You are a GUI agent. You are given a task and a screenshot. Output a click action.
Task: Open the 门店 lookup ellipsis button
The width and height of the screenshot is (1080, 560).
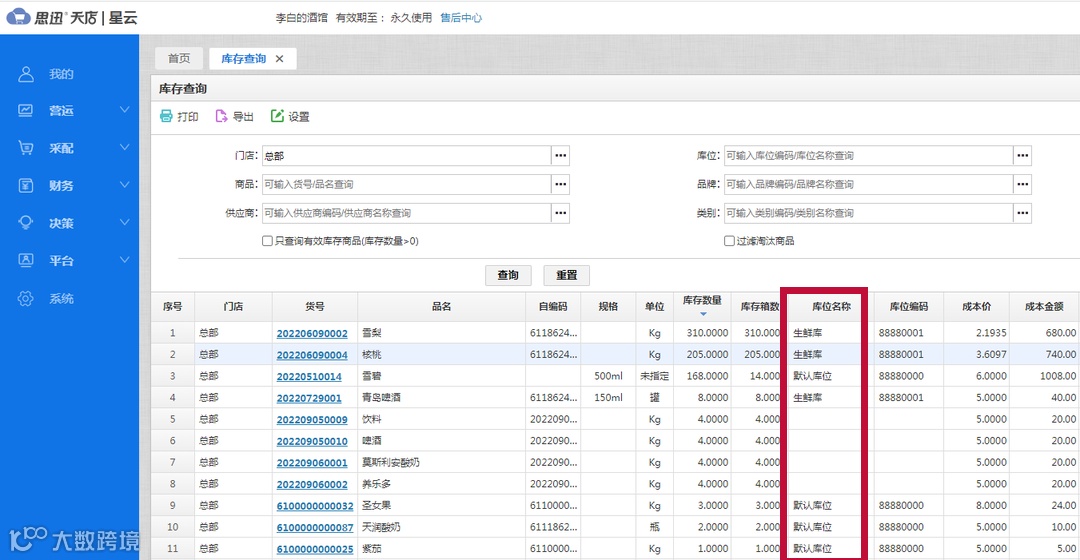click(x=561, y=156)
